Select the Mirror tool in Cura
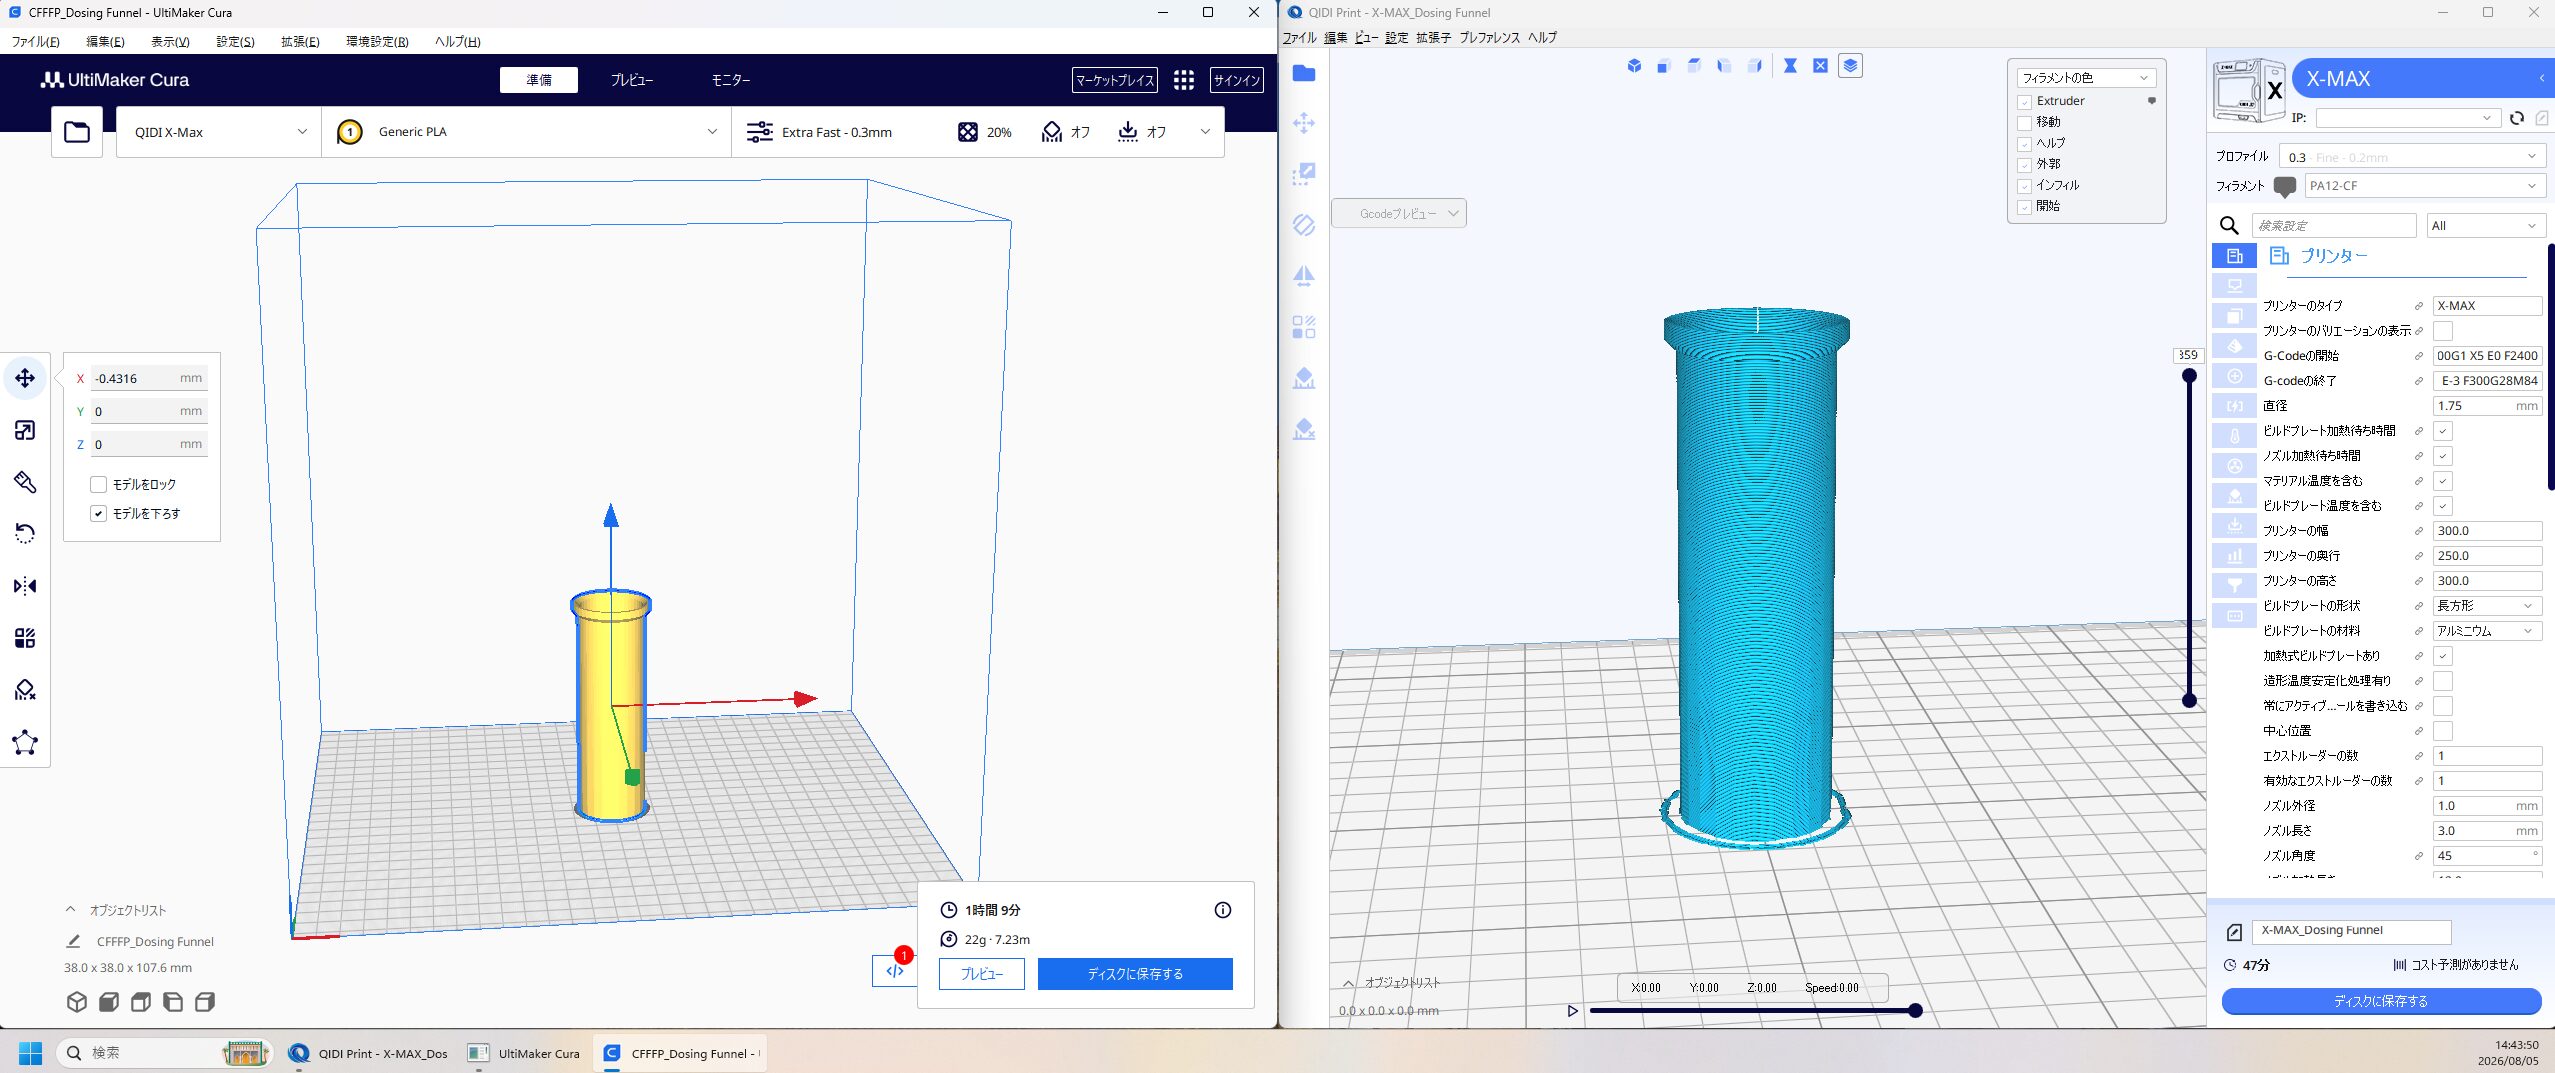Screen dimensions: 2555x1073 (25, 586)
